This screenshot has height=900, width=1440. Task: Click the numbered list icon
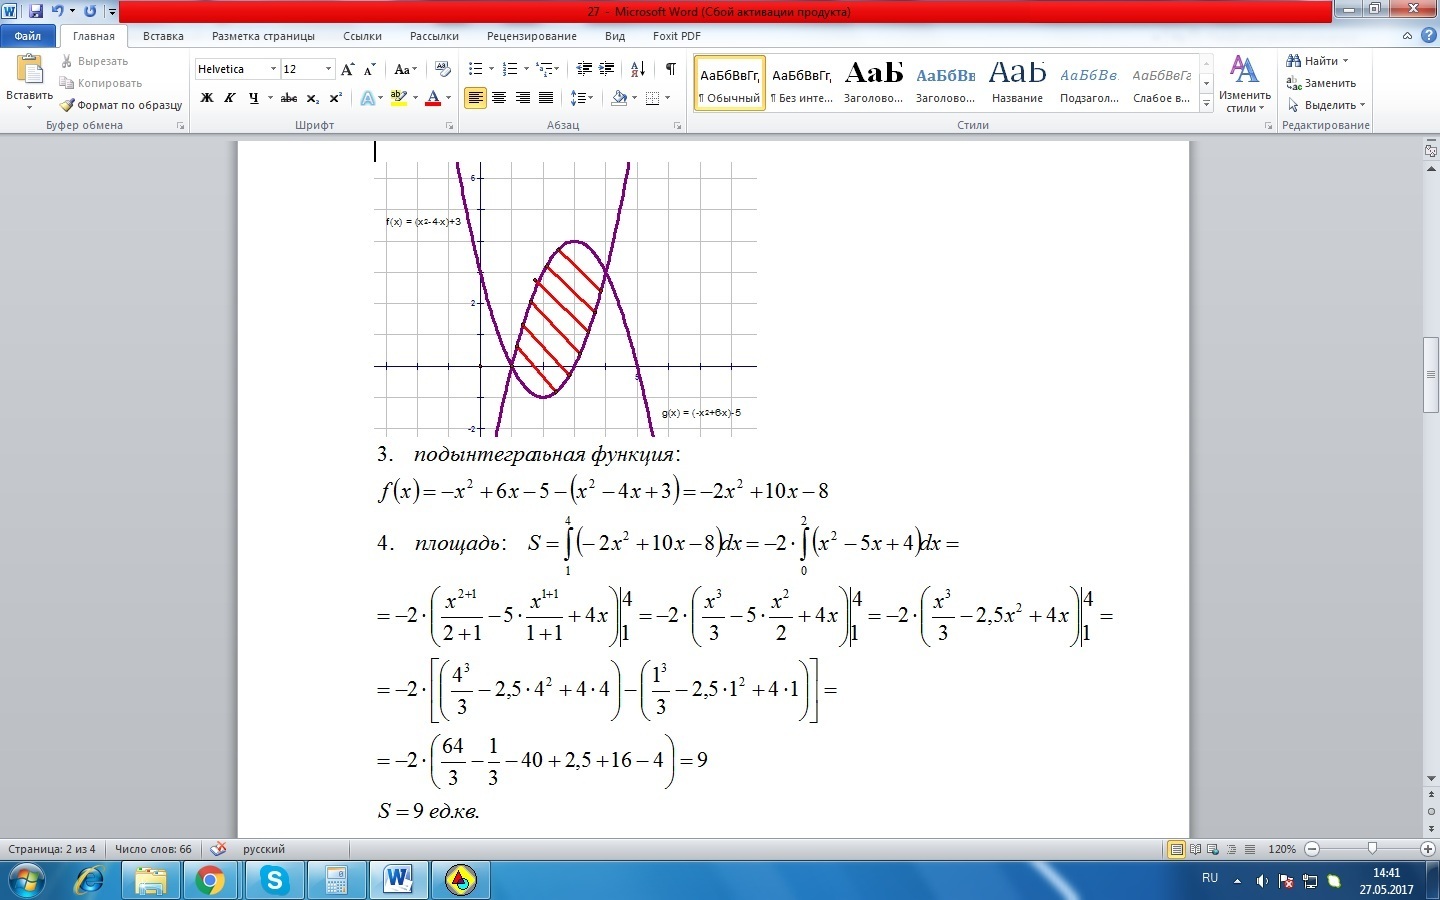point(510,69)
